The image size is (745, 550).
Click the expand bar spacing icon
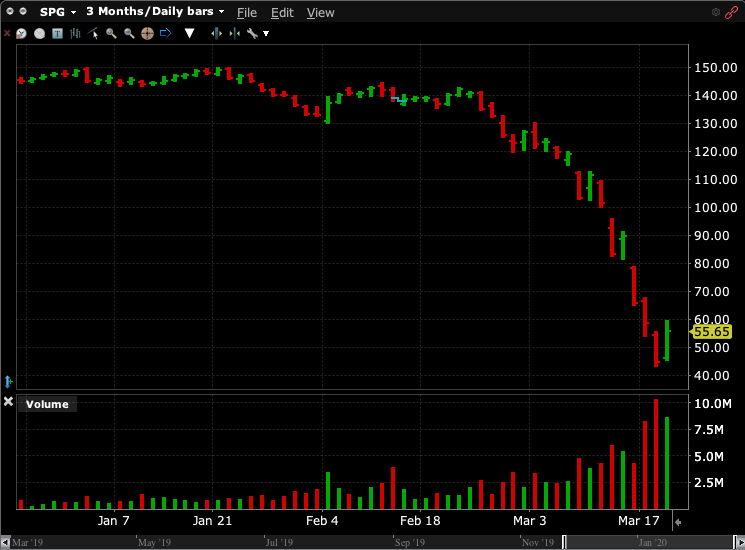click(216, 33)
